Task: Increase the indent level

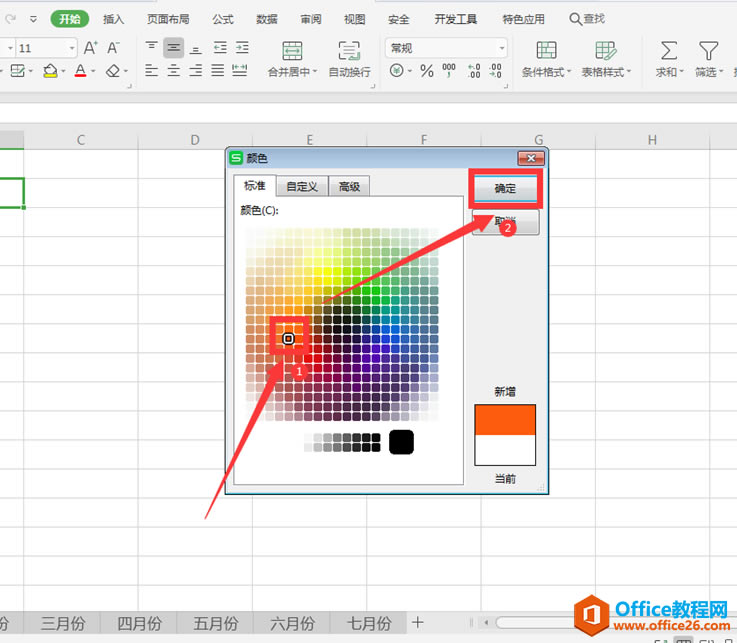Action: coord(242,47)
